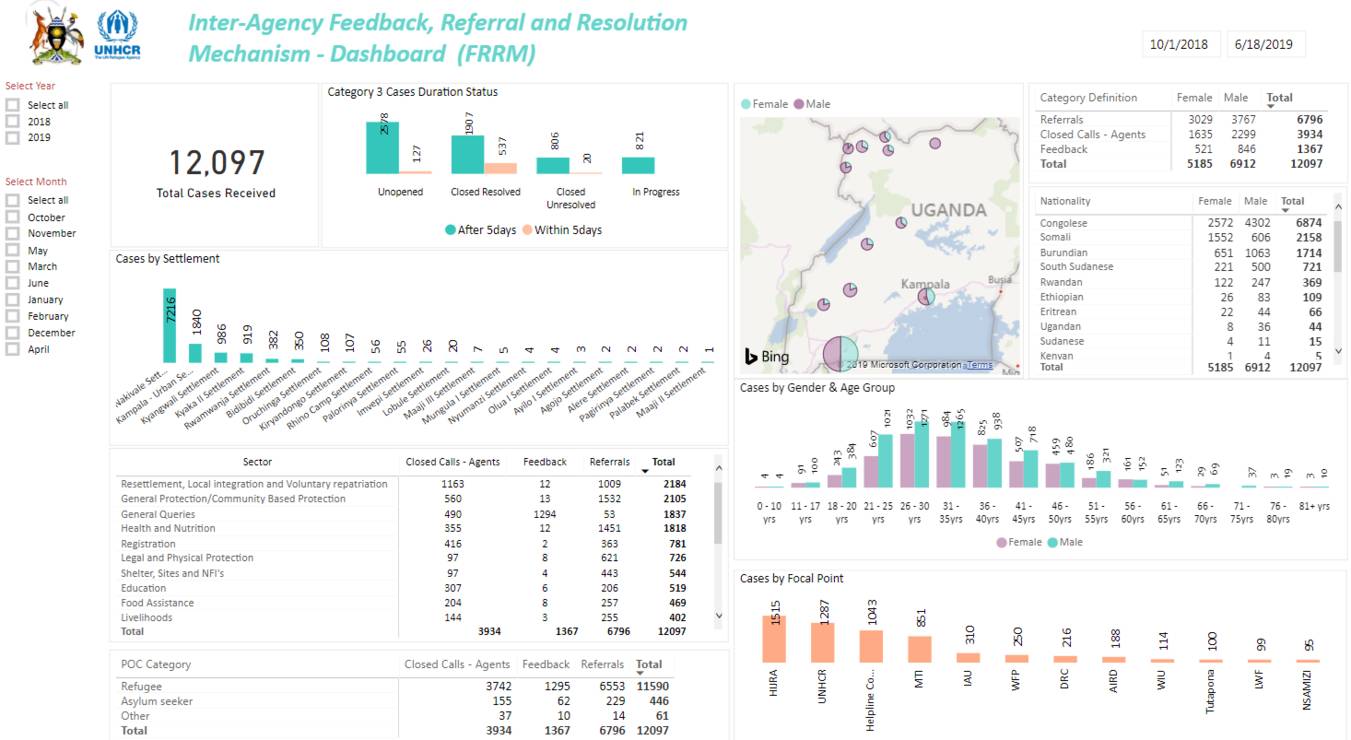
Task: Click the end date field 6/18/2019
Action: pos(1264,44)
